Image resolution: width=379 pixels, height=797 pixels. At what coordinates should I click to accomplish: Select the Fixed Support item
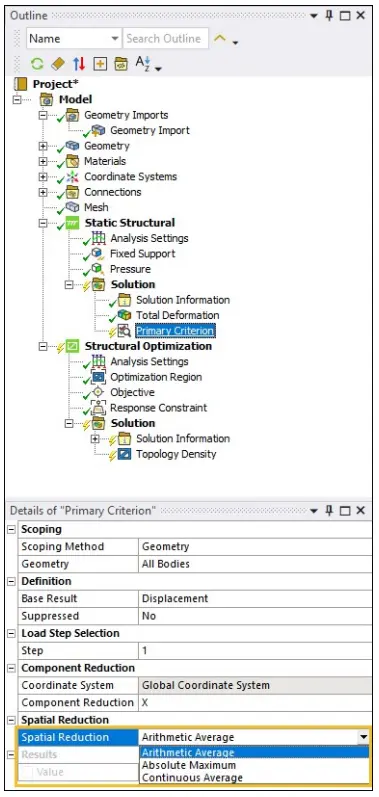point(142,254)
